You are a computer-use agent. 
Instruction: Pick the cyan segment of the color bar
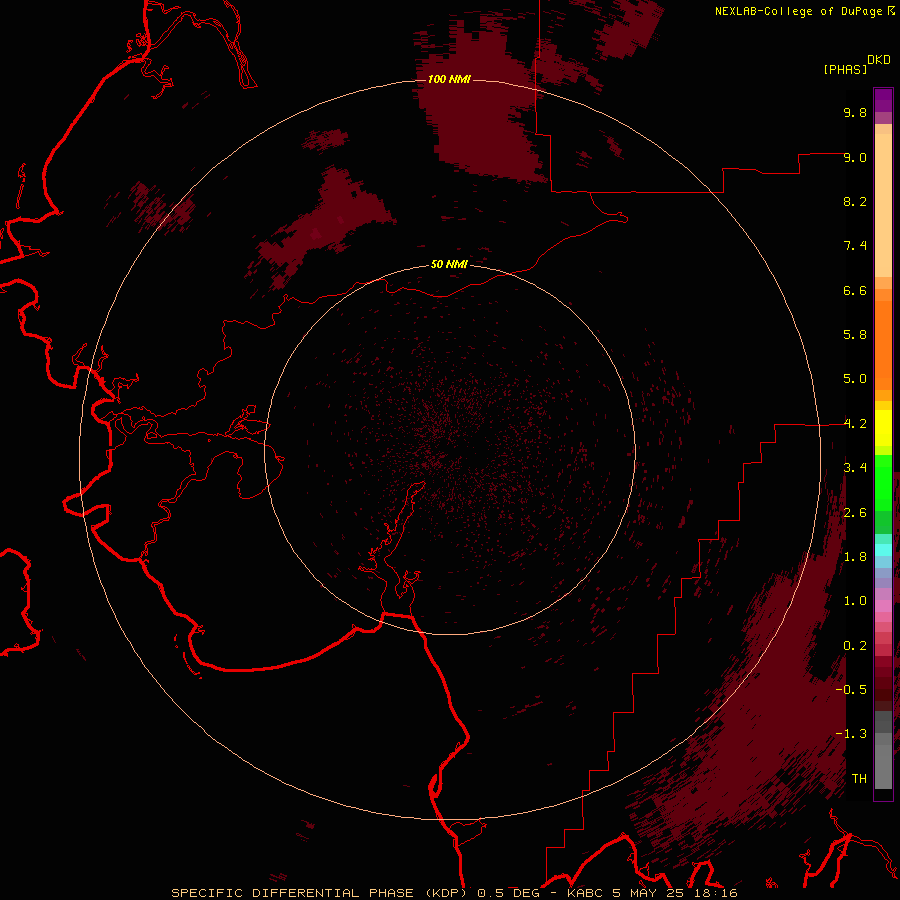tap(883, 550)
